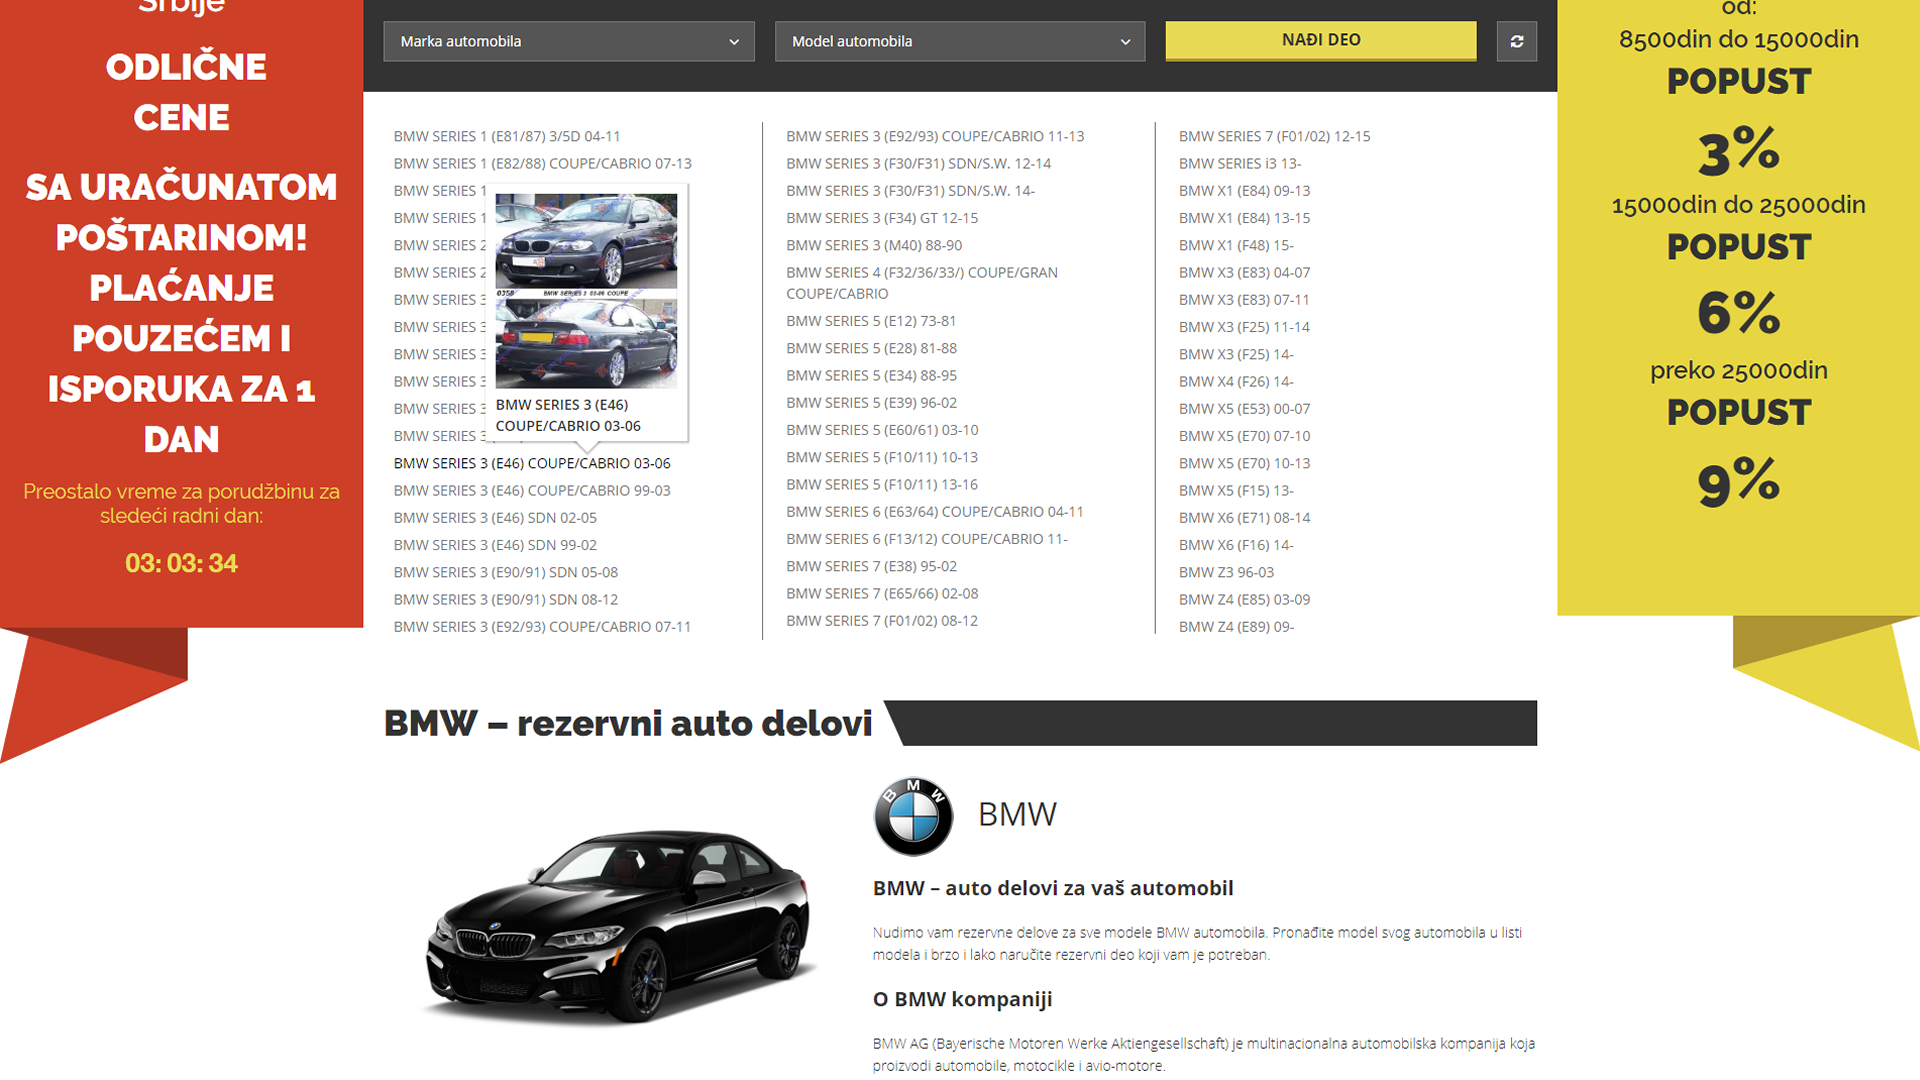The height and width of the screenshot is (1080, 1920).
Task: Open BMW SERIES 3 (E92/93) COUPE/CABRIO 11-13
Action: coord(935,136)
